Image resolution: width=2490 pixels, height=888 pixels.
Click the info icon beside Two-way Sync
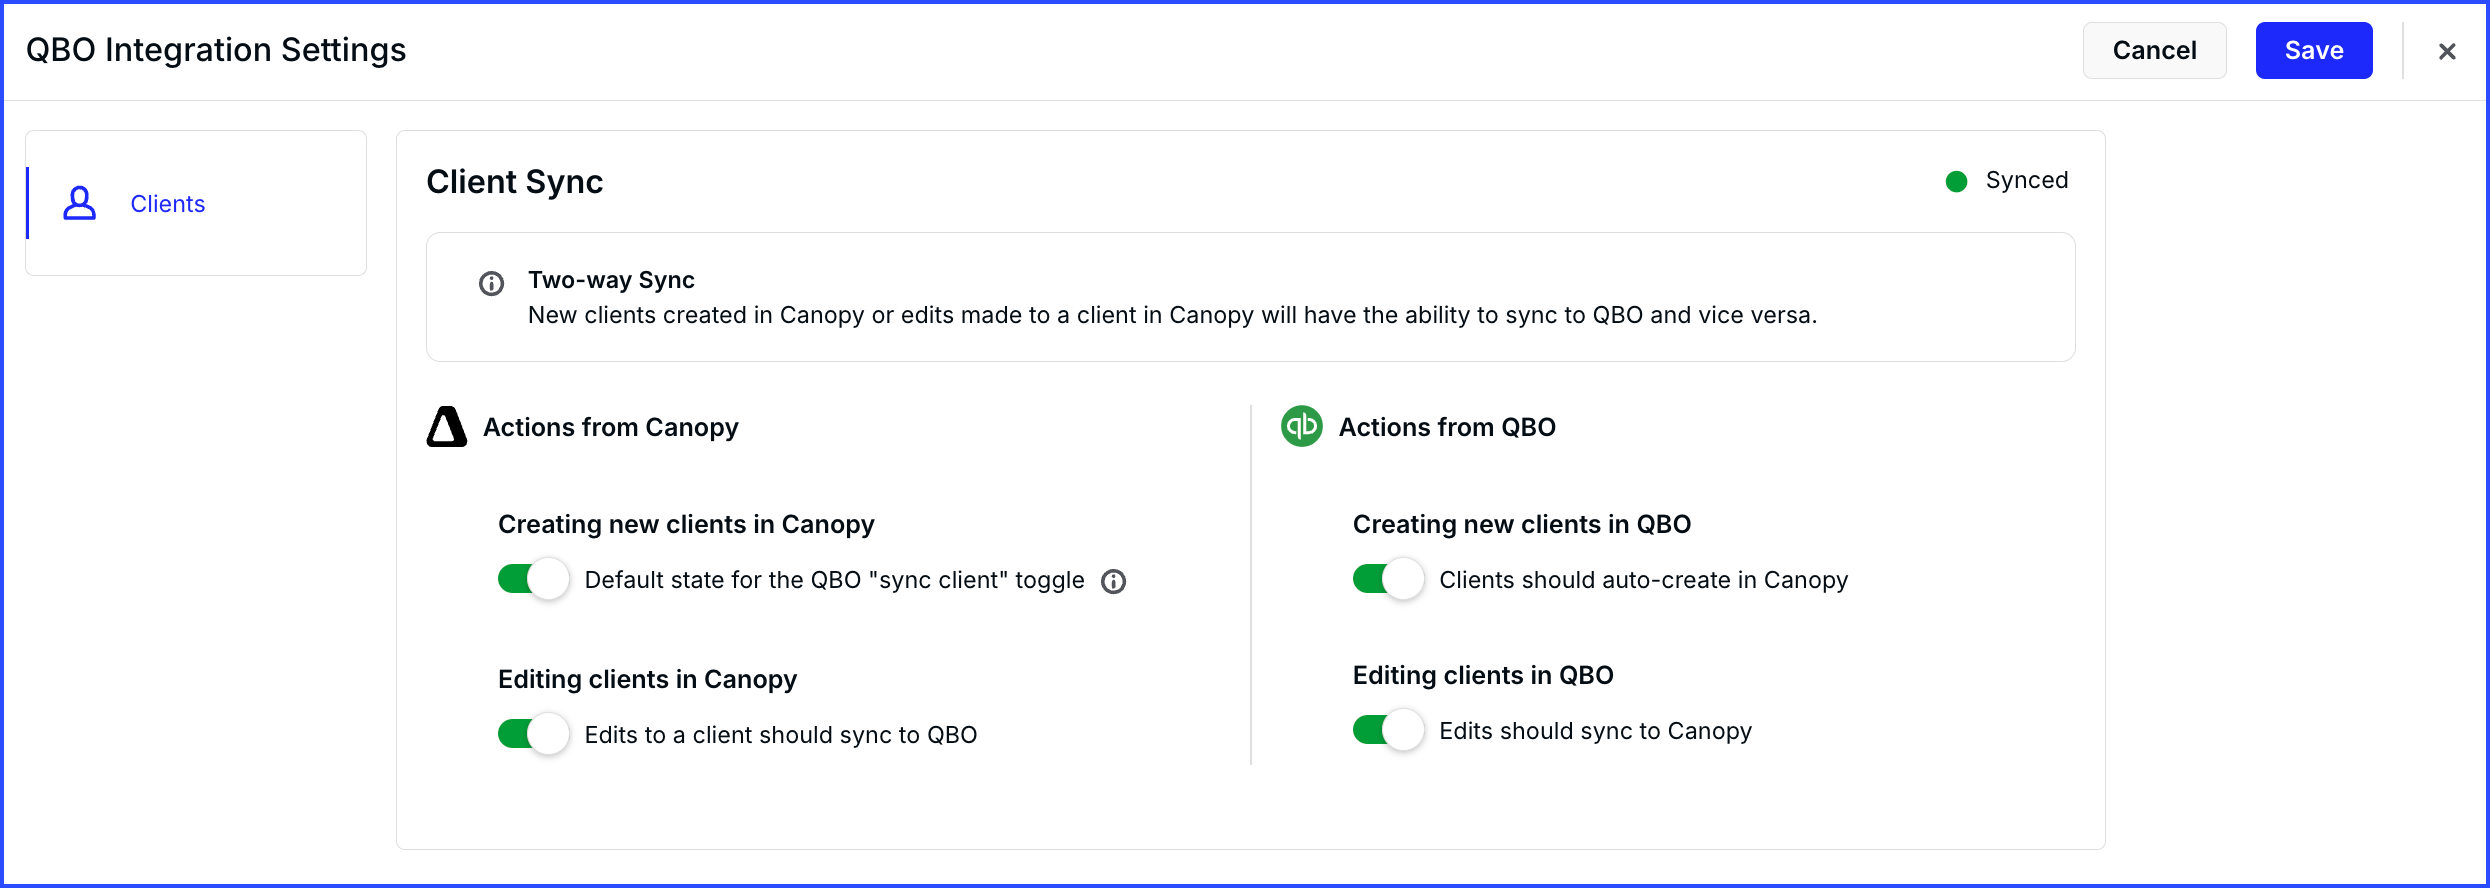point(491,284)
